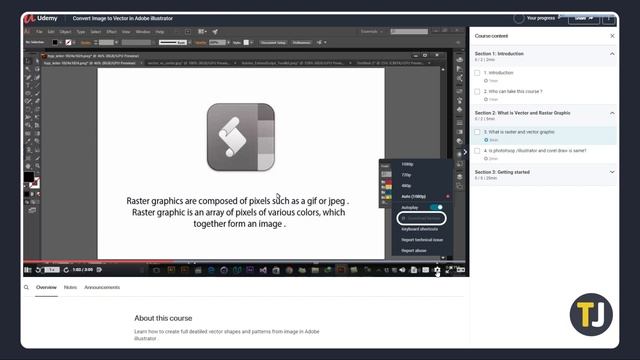Click the black fill swatch in control bar

tap(55, 42)
